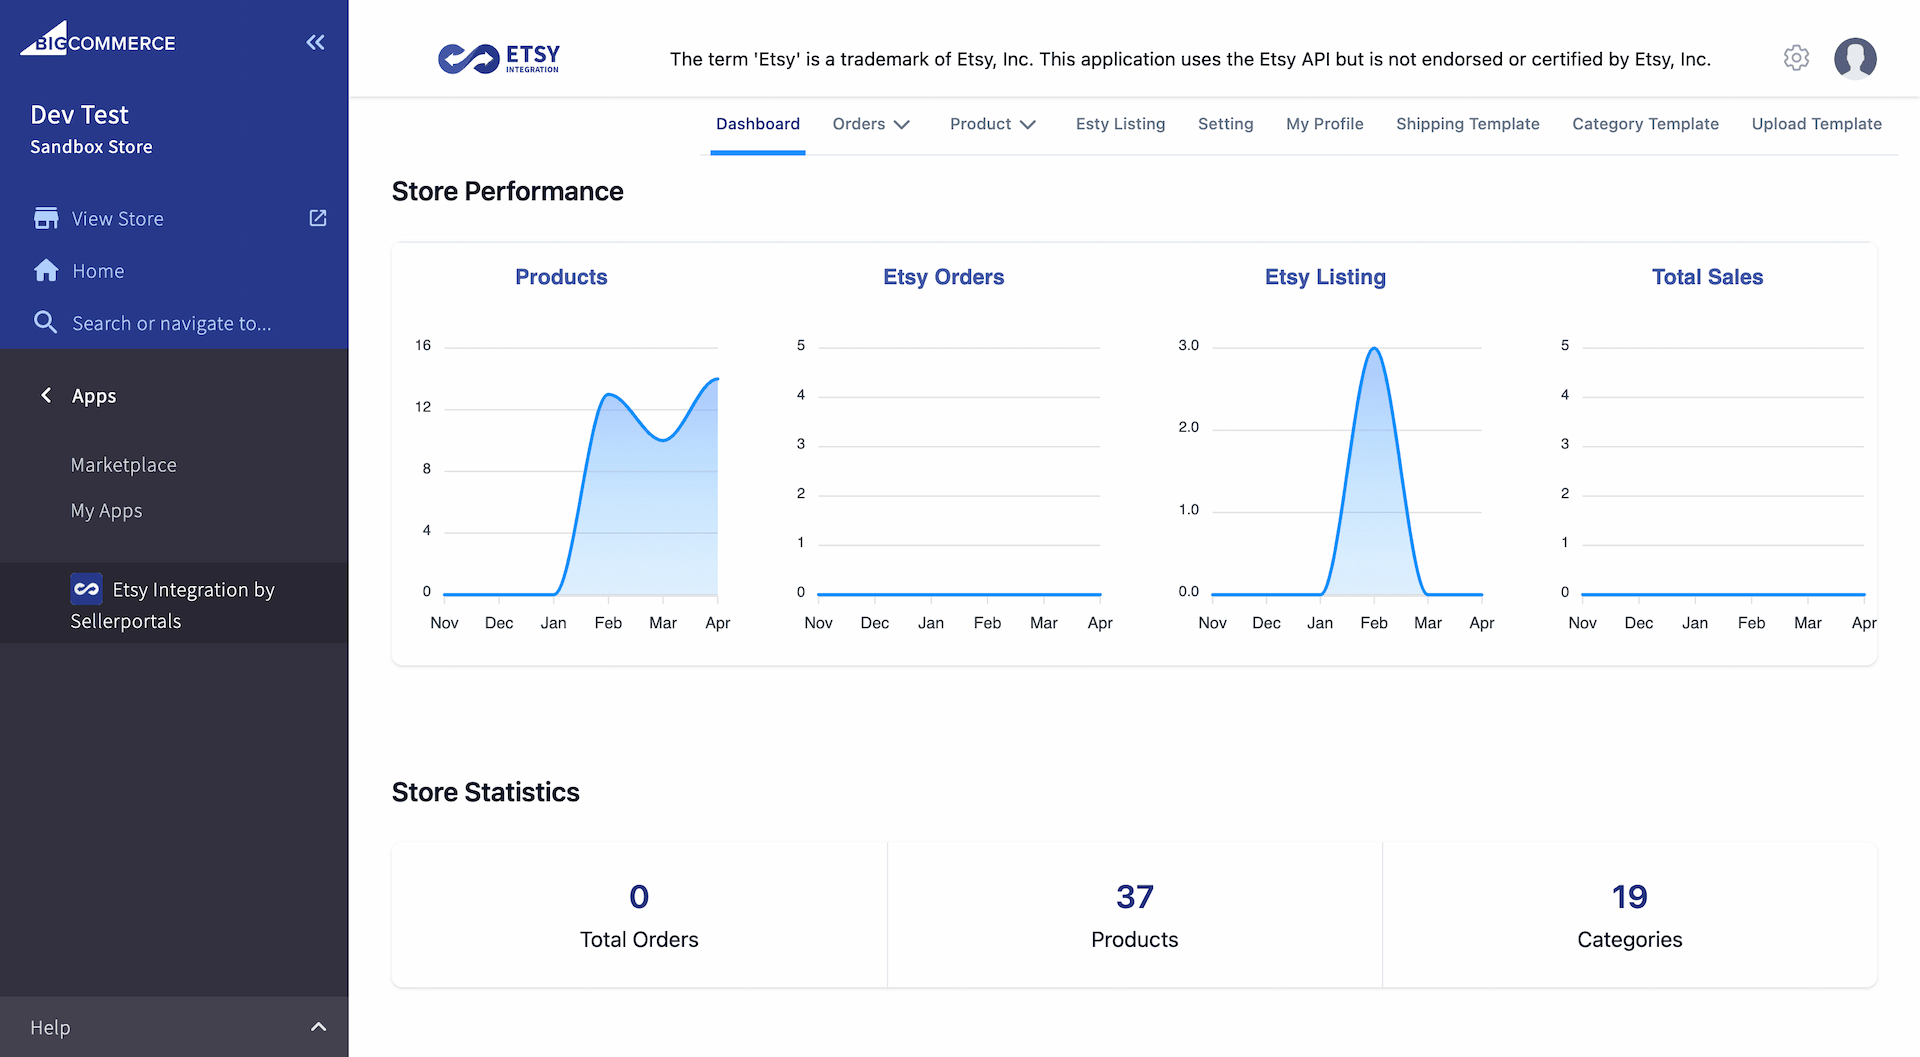The width and height of the screenshot is (1920, 1057).
Task: Click the View Store storefront icon
Action: 46,218
